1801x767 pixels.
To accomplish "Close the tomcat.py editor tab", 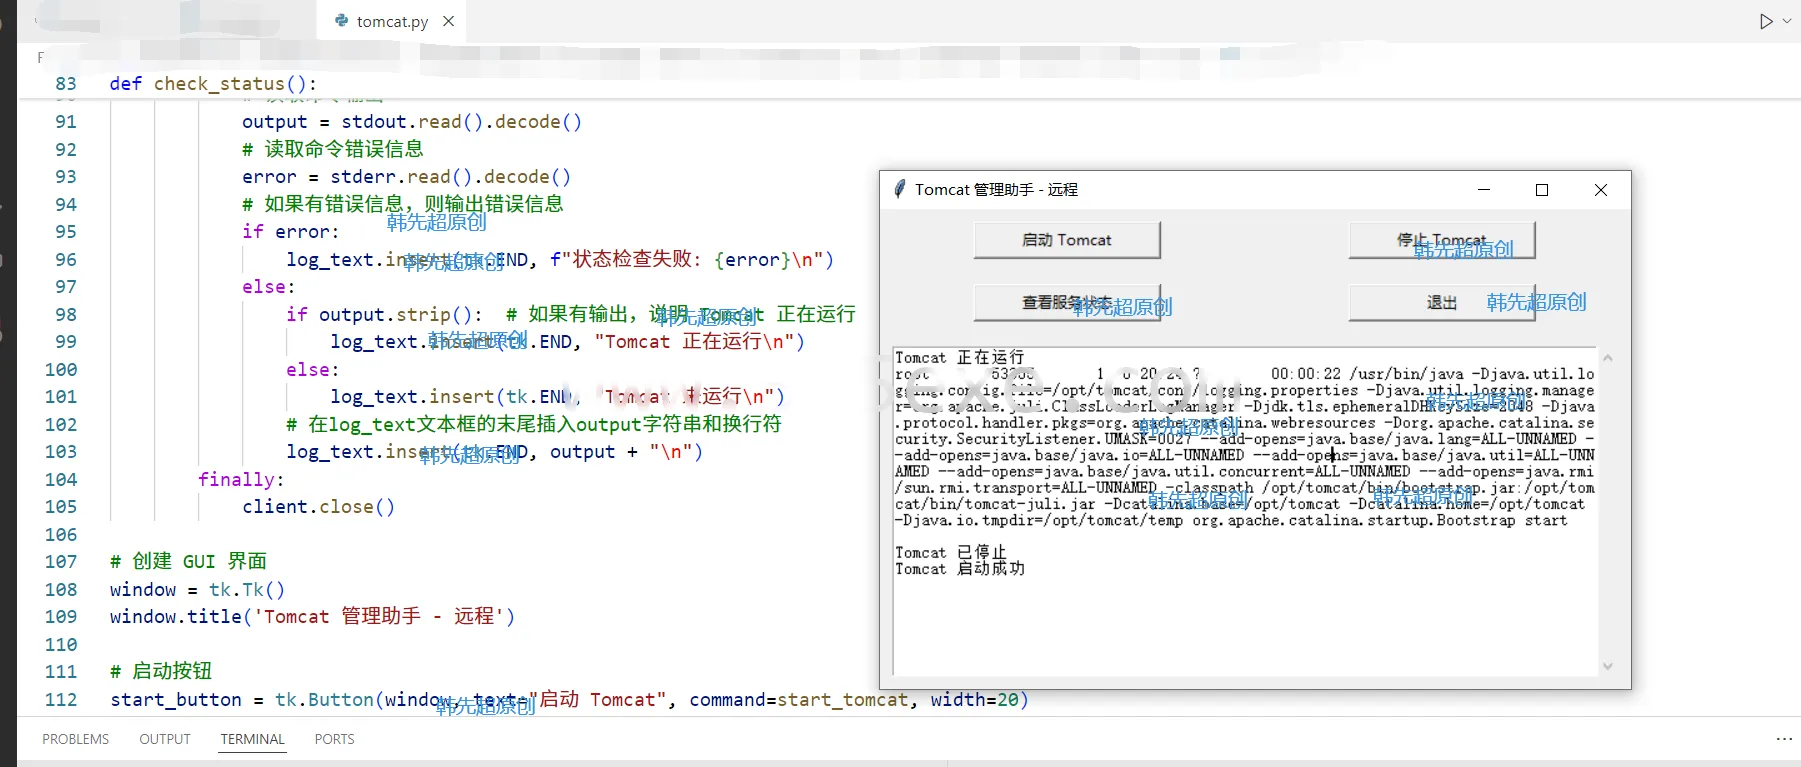I will point(449,21).
